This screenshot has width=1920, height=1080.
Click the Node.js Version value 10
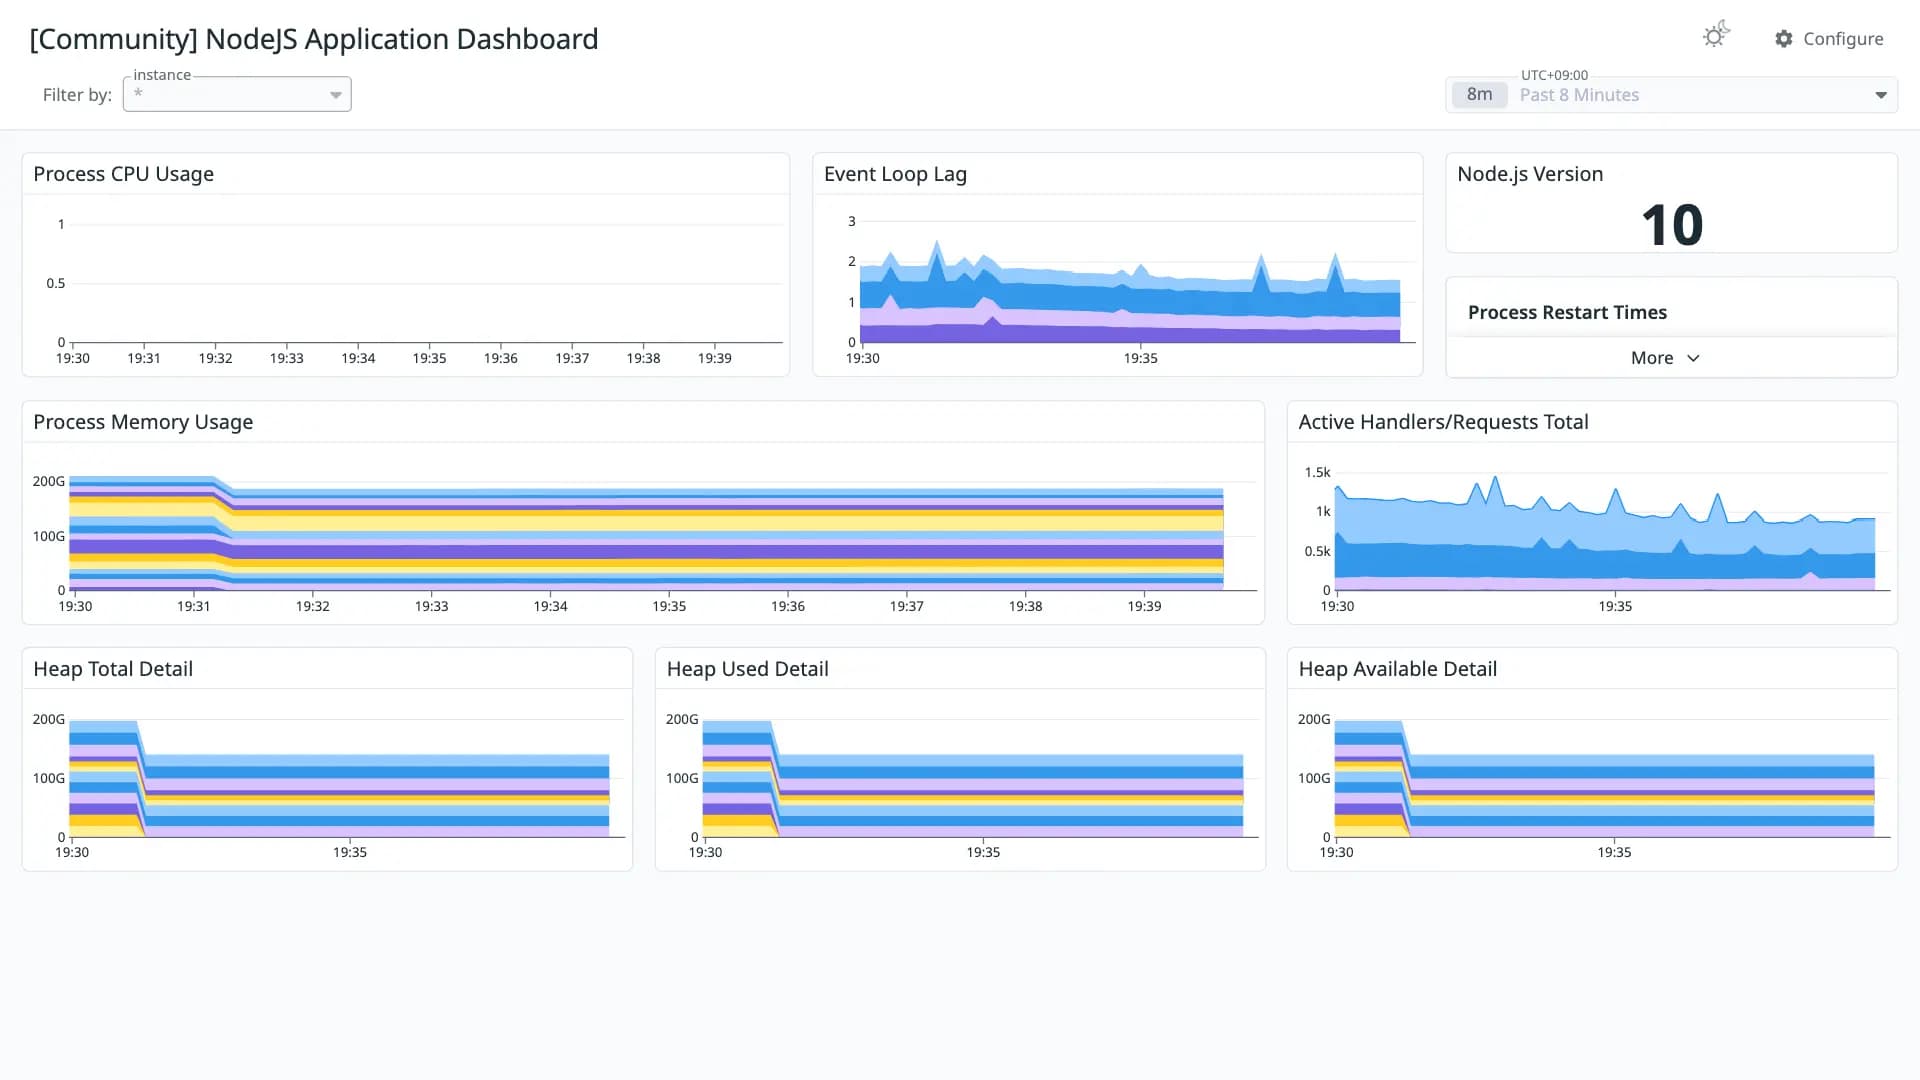pos(1671,225)
